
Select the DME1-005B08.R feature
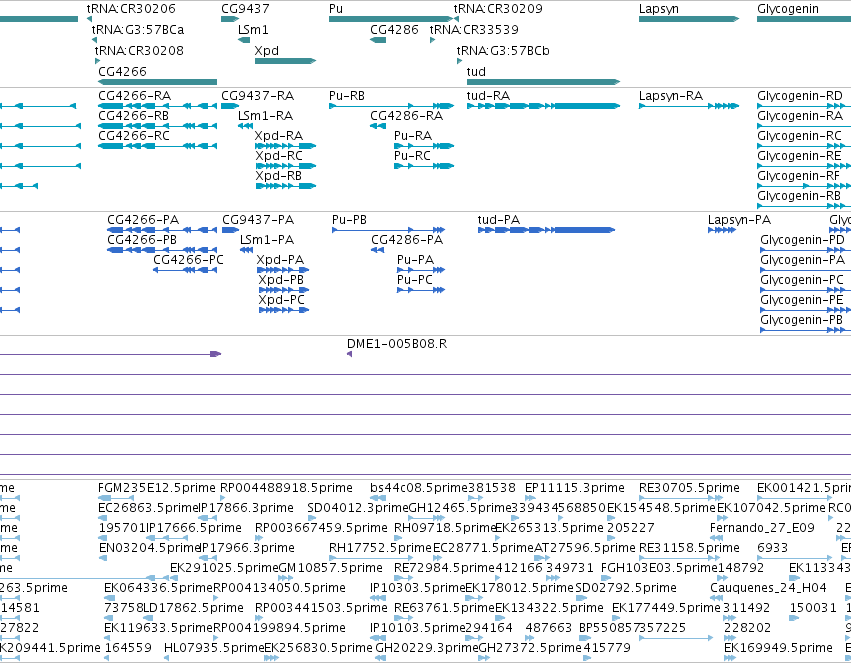click(350, 354)
